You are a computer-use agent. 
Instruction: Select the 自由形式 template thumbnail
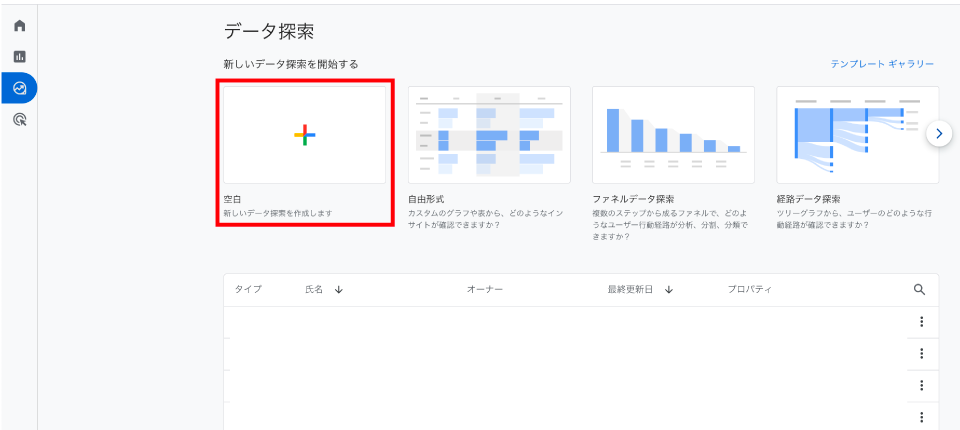coord(489,135)
